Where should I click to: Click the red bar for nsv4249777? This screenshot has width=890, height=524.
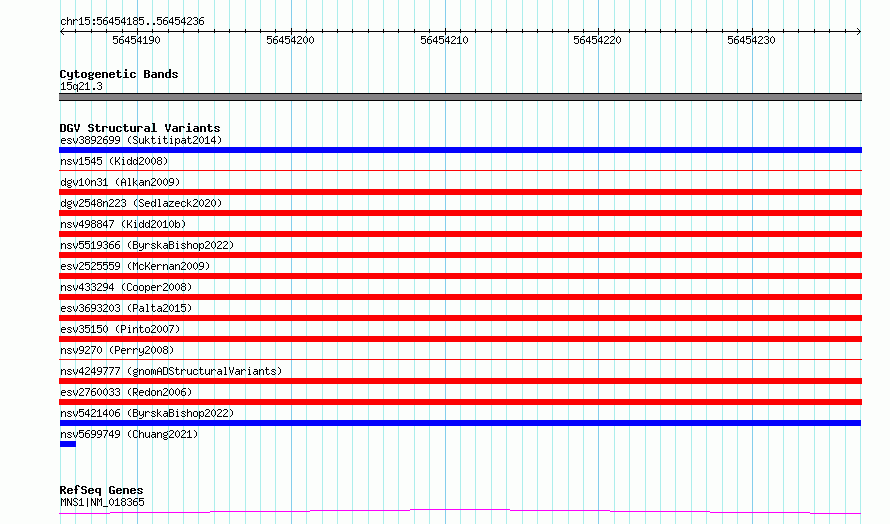(x=460, y=381)
